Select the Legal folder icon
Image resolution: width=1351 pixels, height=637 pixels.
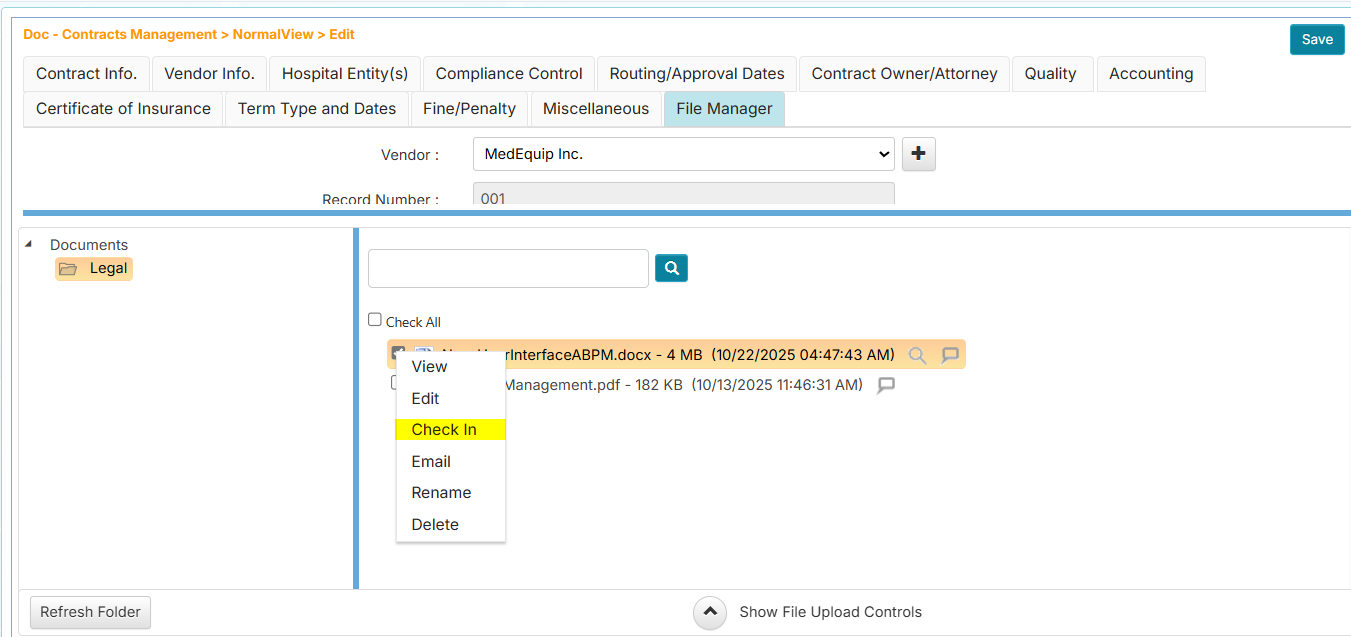[68, 268]
